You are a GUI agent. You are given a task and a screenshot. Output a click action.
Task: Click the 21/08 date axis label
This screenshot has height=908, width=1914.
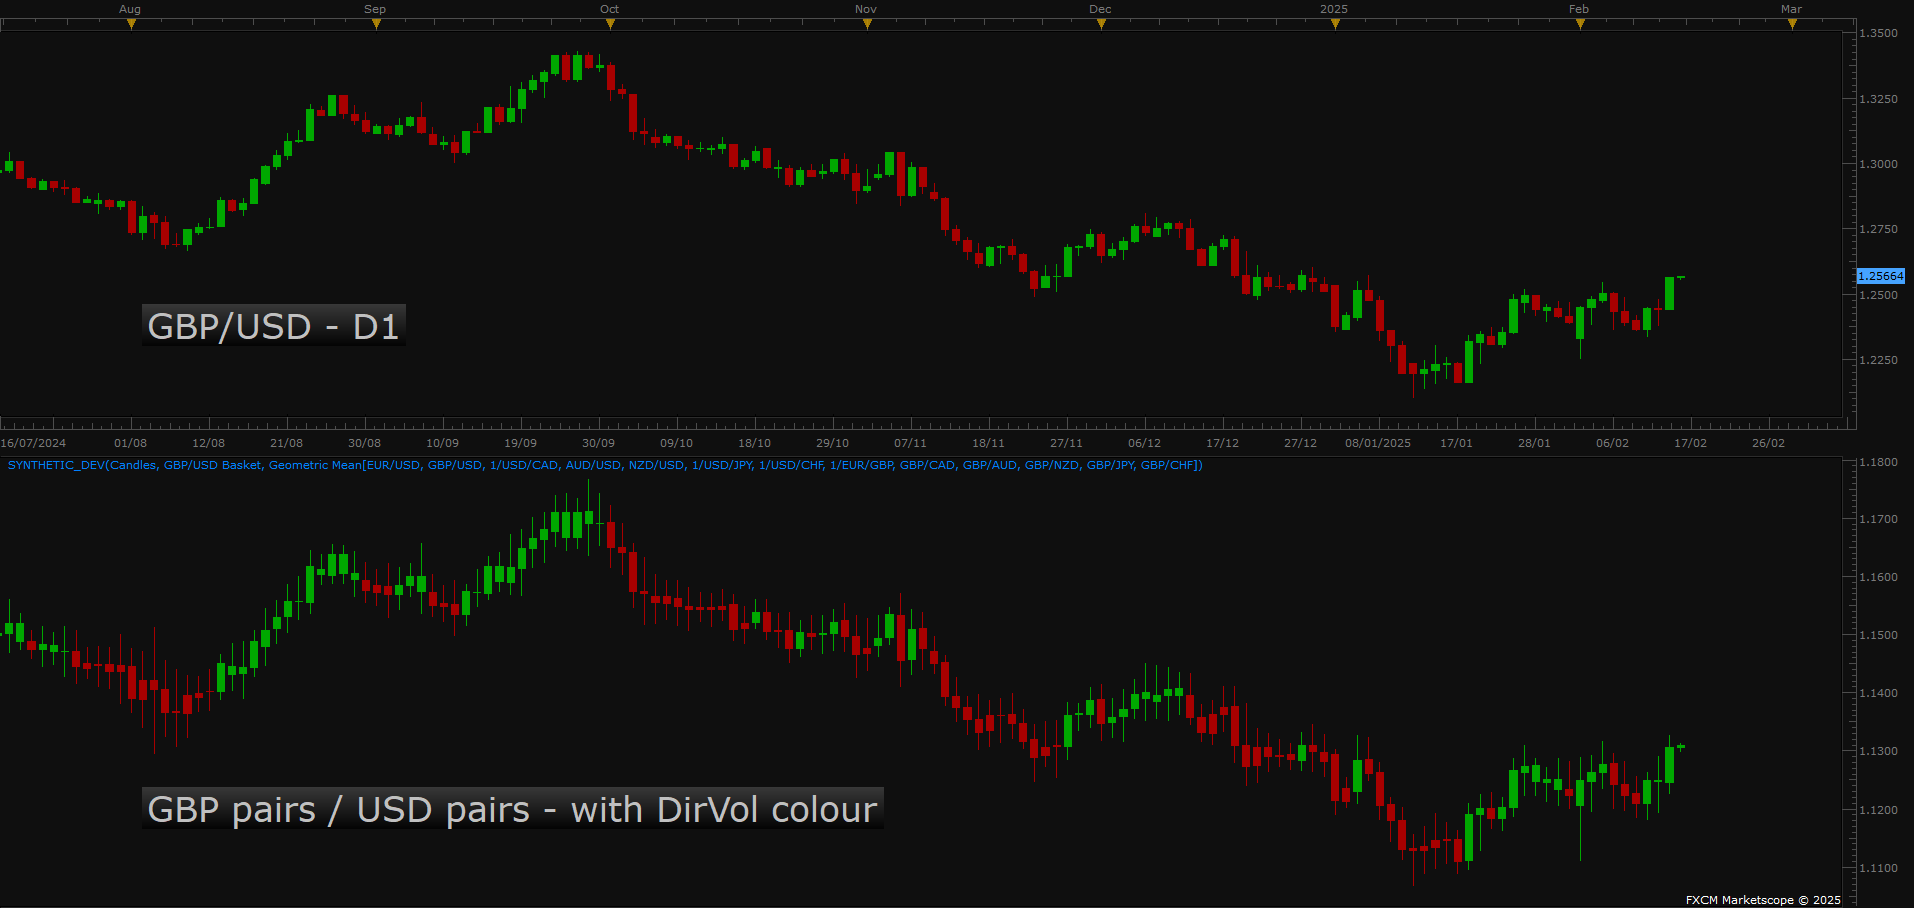coord(286,443)
